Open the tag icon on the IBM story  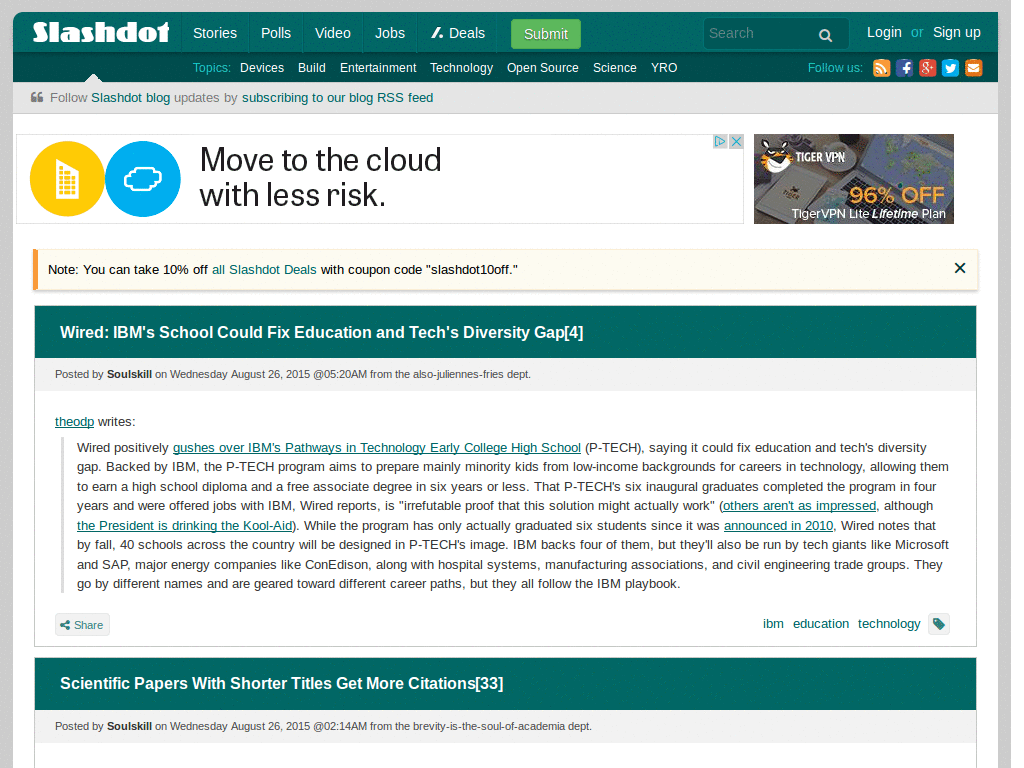click(x=938, y=623)
